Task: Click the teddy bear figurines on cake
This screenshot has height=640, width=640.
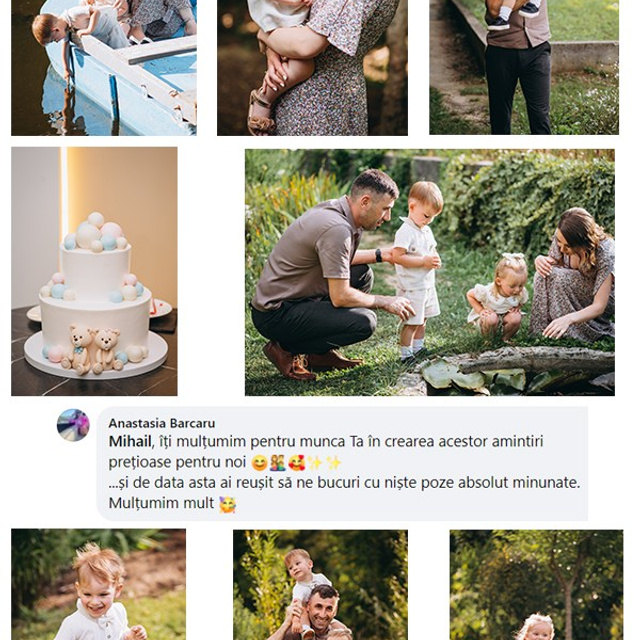Action: (92, 349)
